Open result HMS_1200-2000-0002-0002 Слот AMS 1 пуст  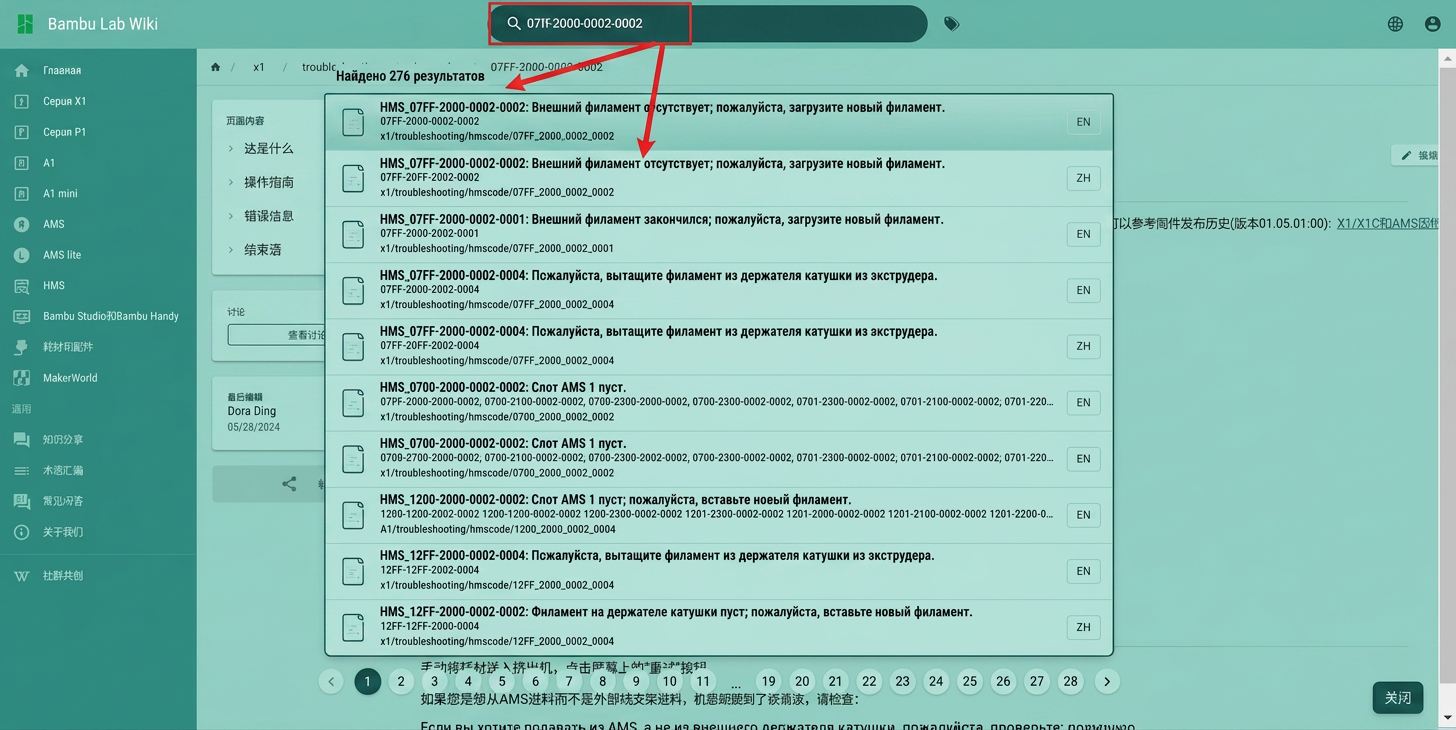(719, 514)
